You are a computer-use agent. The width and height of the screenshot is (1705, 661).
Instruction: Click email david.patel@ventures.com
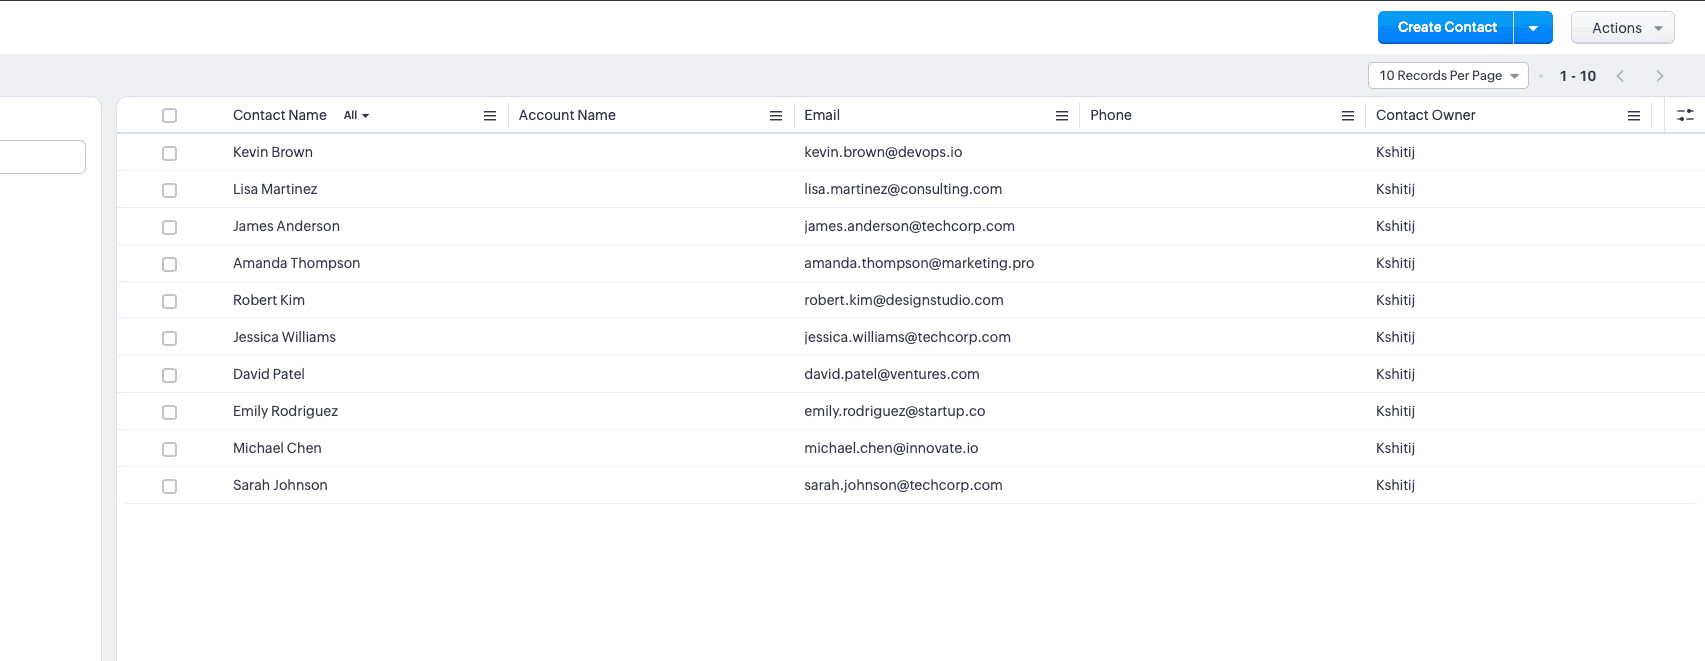tap(892, 374)
